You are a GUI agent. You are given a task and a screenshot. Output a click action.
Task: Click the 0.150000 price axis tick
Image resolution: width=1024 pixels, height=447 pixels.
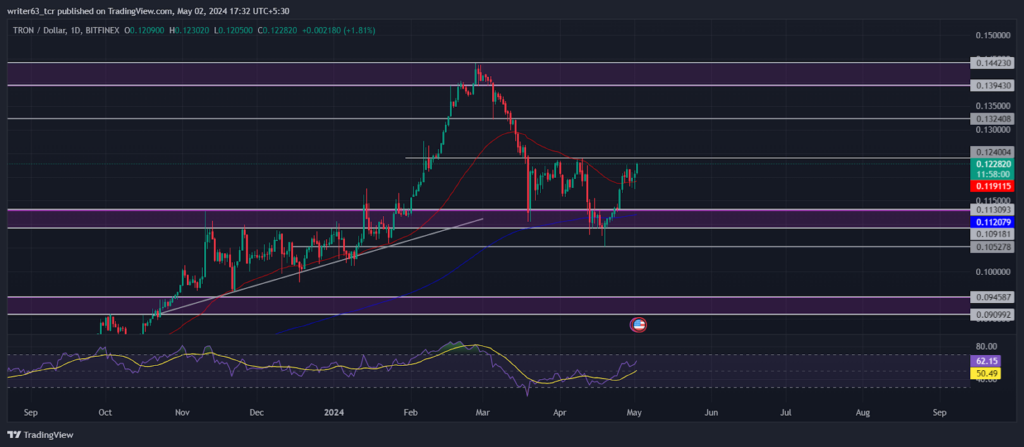tap(993, 35)
